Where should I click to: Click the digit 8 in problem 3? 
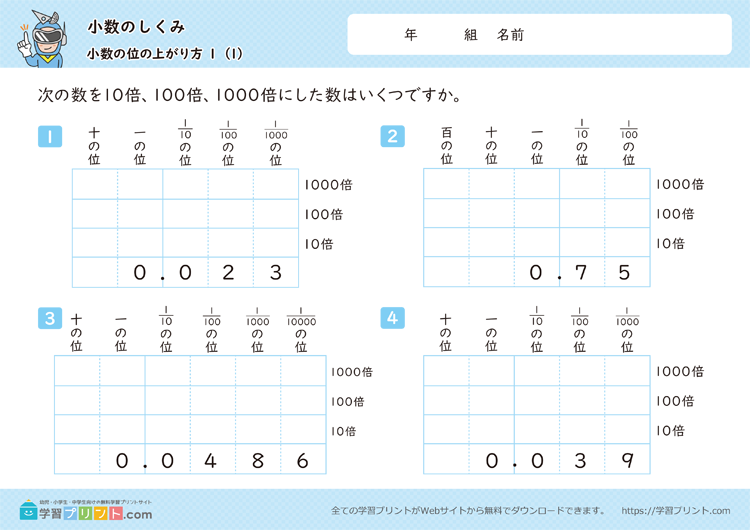tap(257, 461)
